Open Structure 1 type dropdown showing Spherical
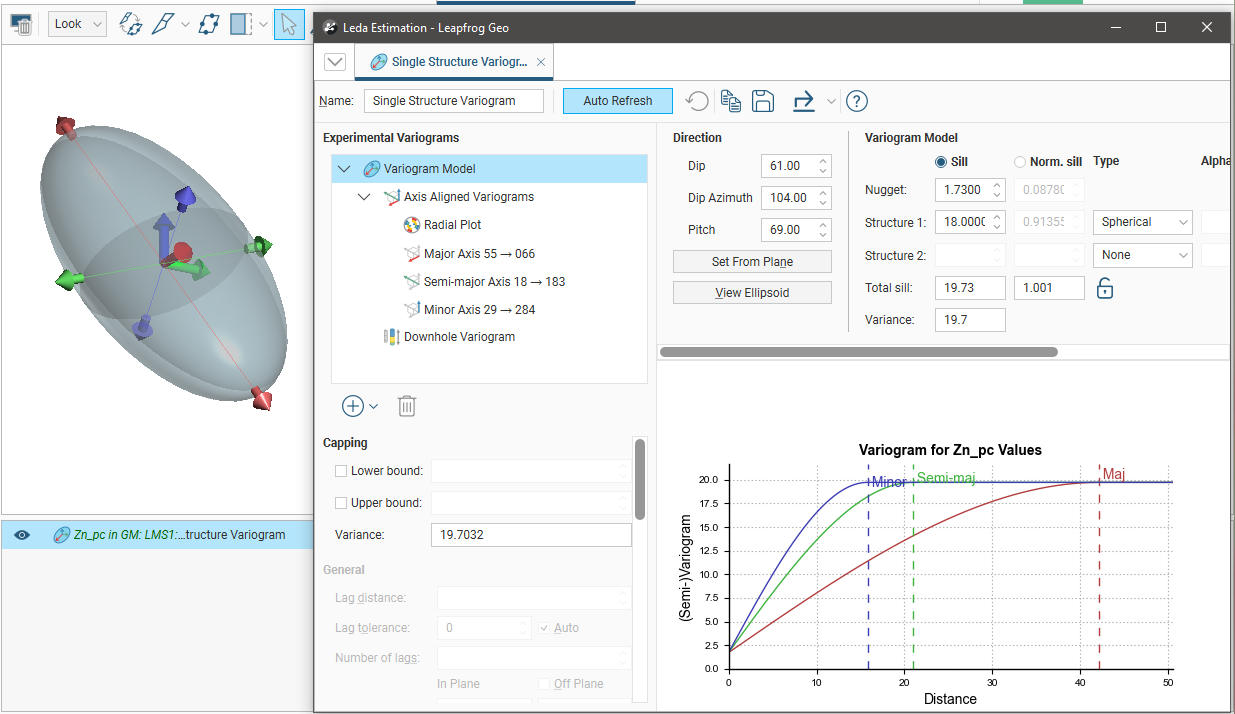The width and height of the screenshot is (1235, 714). click(1141, 222)
